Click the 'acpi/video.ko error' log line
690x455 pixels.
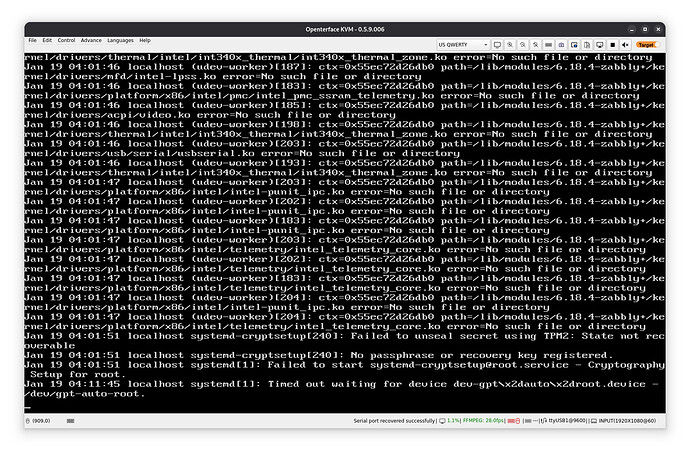click(210, 115)
